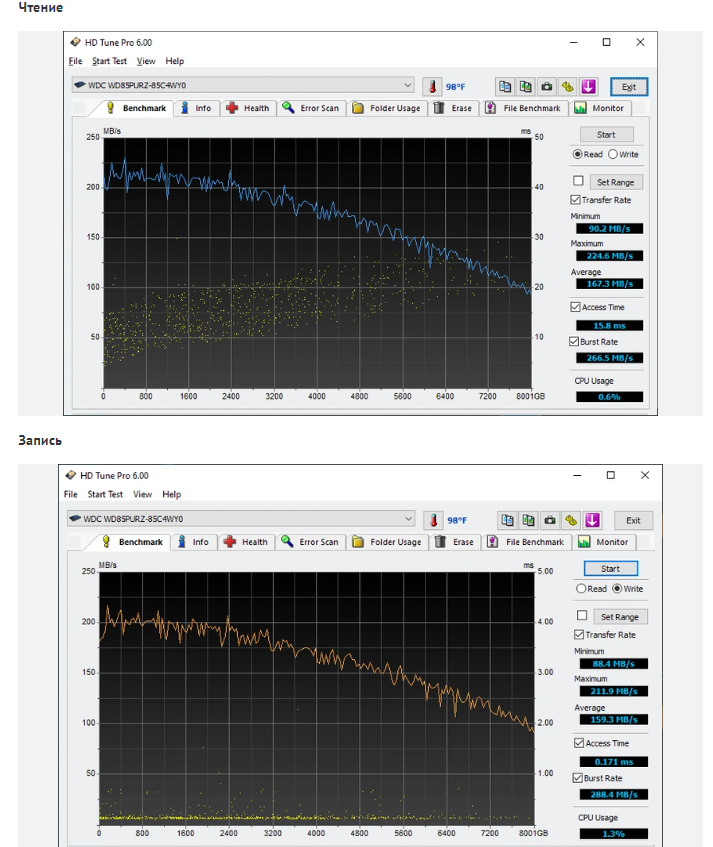Click copy screenshot icon in the bottom window toolbar
This screenshot has width=713, height=847.
528,520
